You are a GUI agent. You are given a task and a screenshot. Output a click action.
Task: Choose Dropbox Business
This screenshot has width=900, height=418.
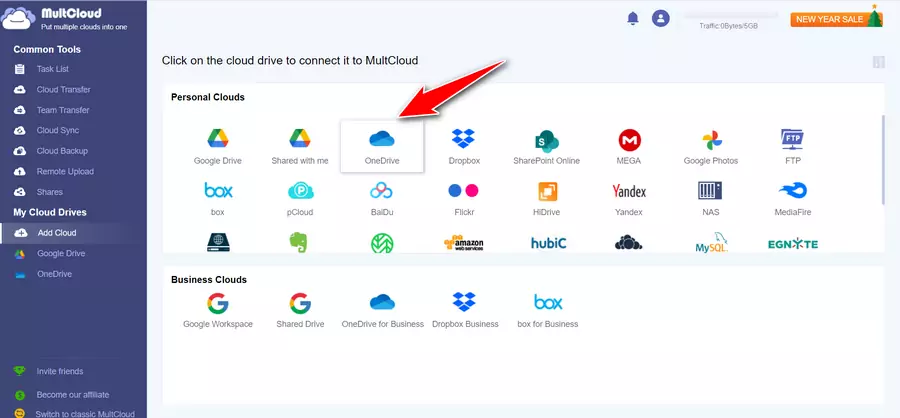tap(465, 311)
